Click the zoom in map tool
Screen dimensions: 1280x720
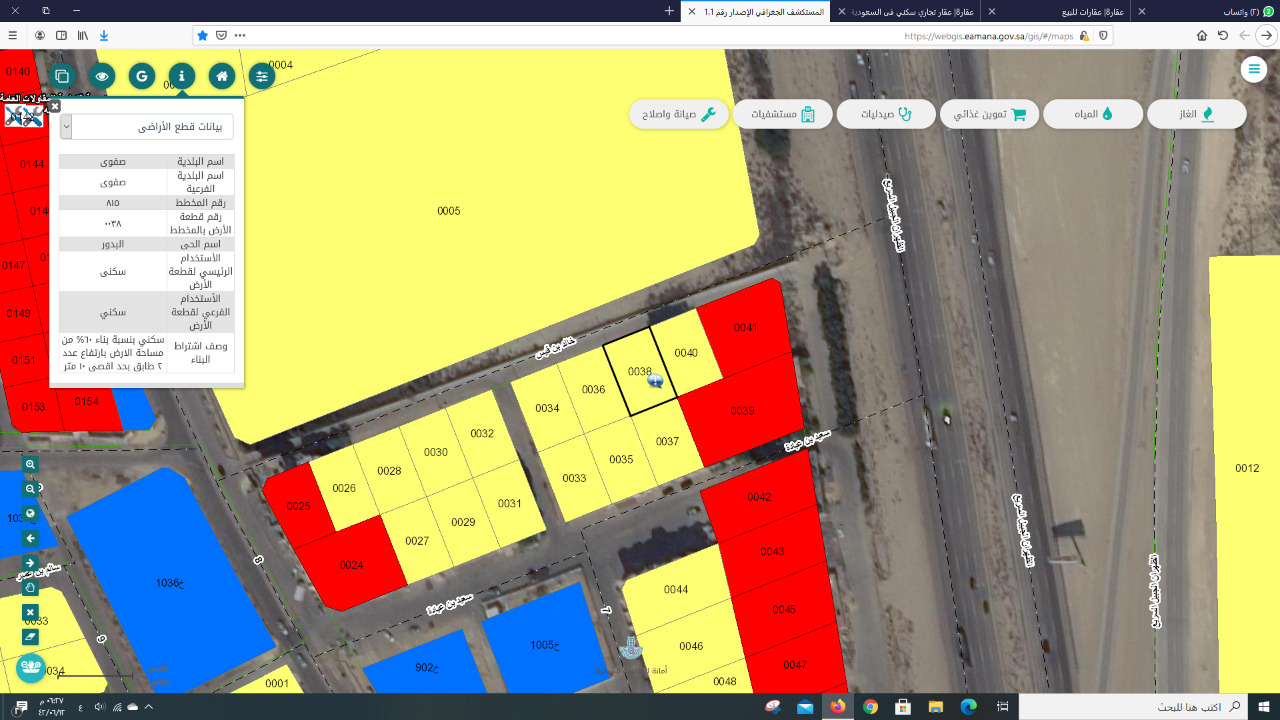tap(30, 465)
